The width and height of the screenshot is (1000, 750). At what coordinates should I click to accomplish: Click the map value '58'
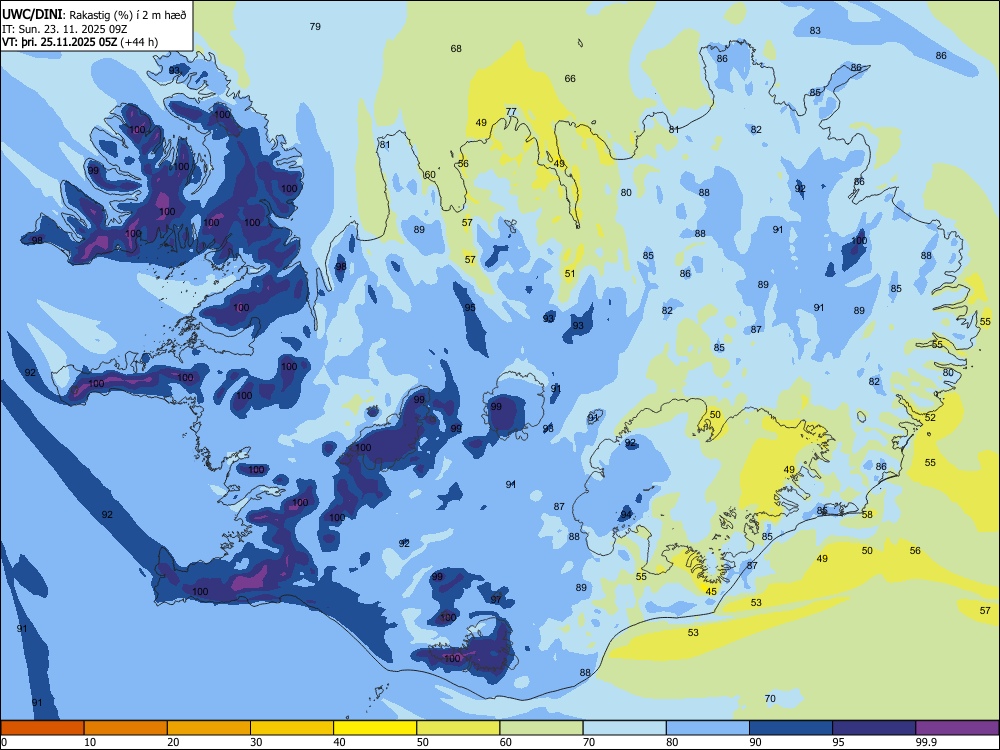pyautogui.click(x=867, y=515)
